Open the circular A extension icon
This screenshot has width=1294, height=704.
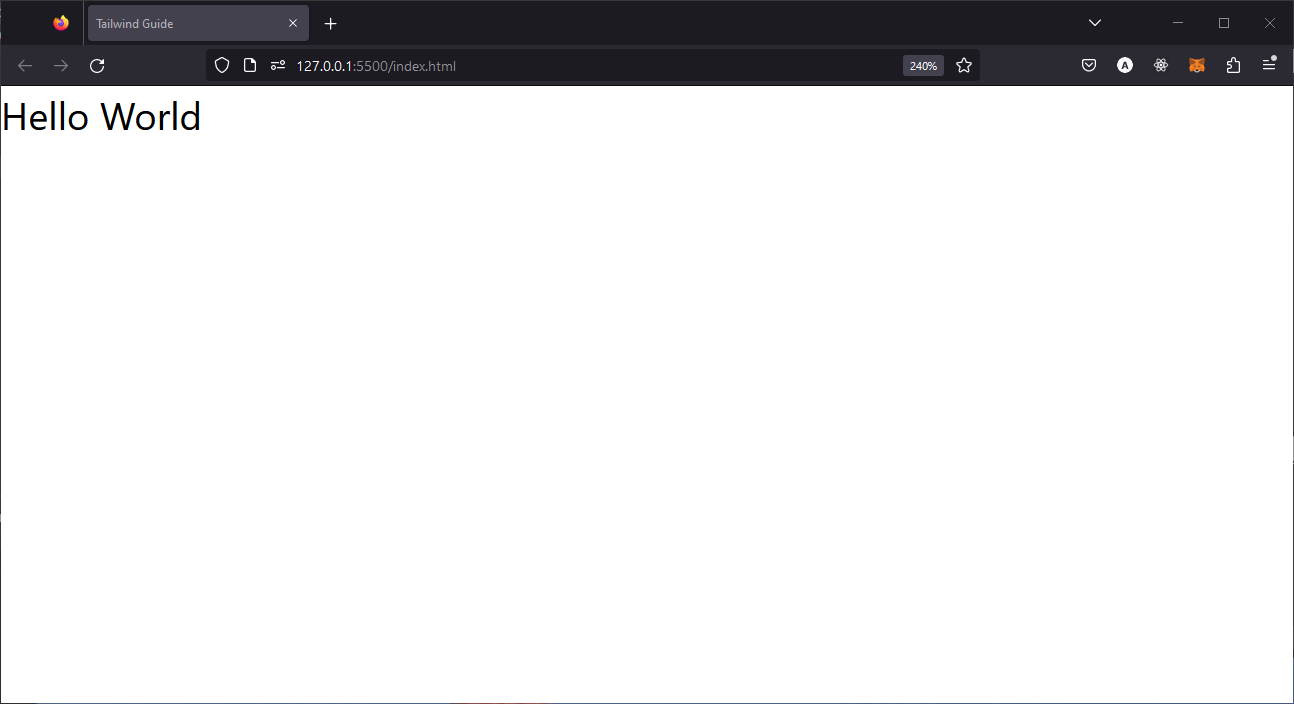1125,66
